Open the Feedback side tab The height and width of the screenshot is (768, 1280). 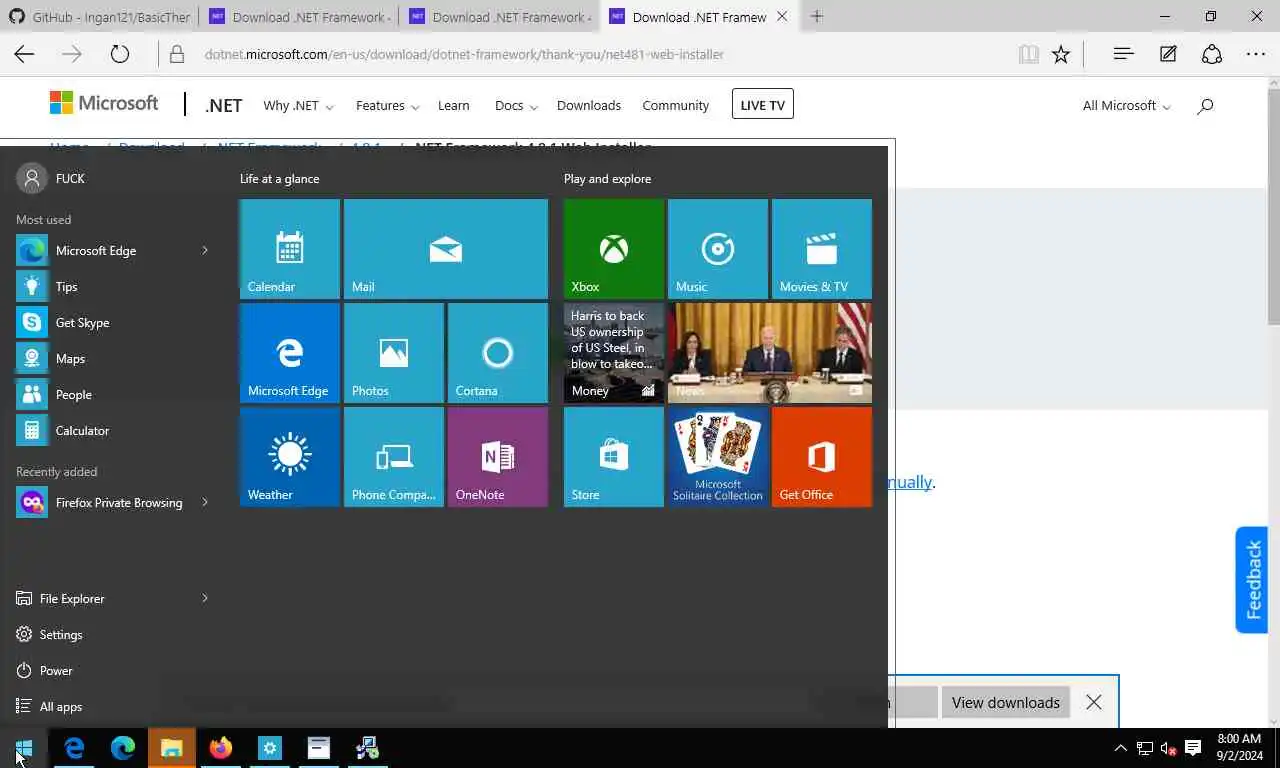[x=1252, y=580]
